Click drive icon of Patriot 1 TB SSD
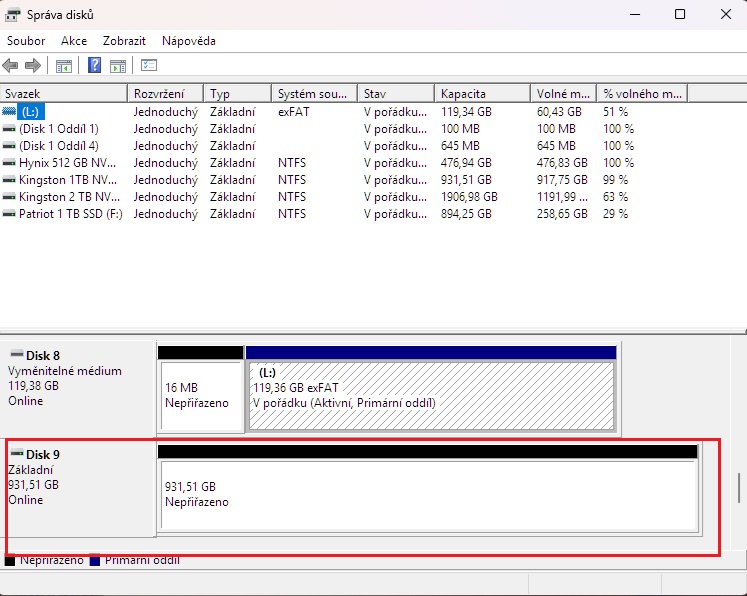The image size is (747, 596). click(9, 214)
